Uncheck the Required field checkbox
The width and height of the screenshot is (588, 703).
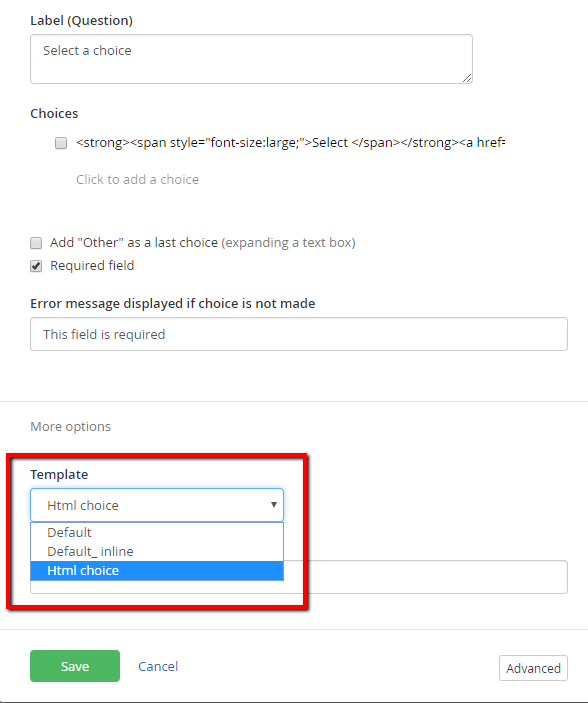[36, 266]
